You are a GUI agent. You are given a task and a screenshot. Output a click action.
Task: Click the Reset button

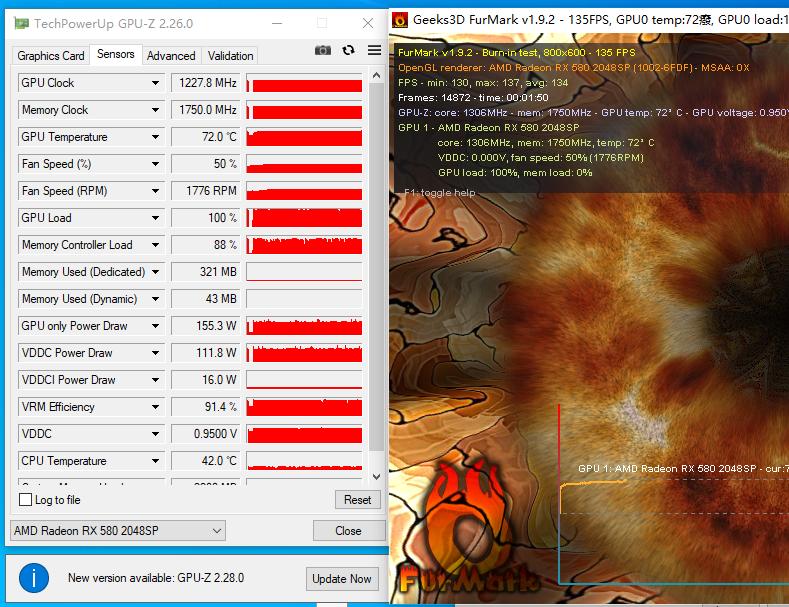tap(358, 500)
